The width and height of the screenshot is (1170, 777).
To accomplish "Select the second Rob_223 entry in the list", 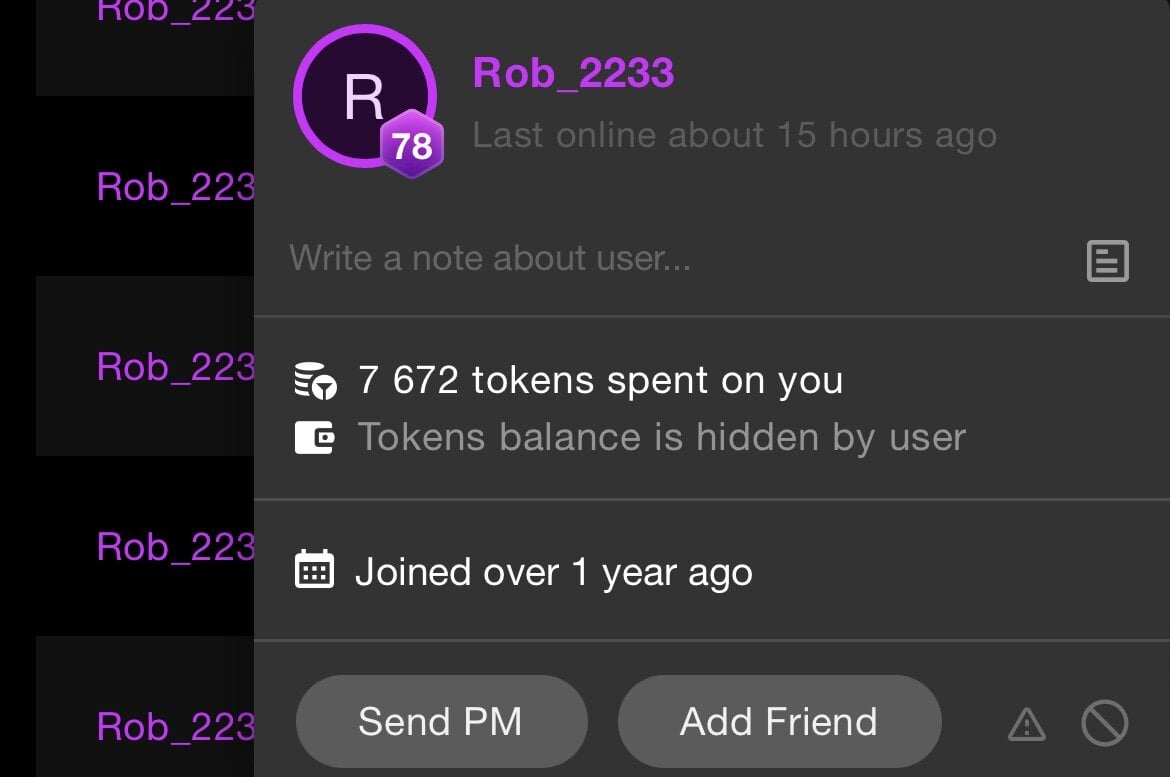I will 175,187.
